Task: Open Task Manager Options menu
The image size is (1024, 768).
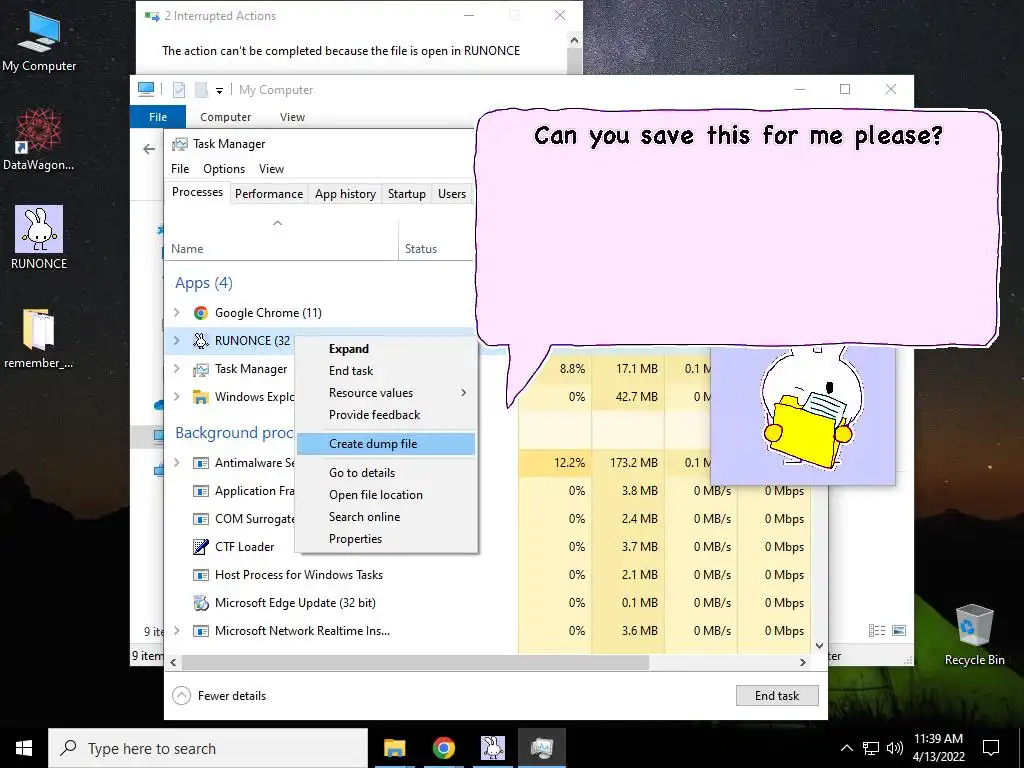Action: (x=224, y=169)
